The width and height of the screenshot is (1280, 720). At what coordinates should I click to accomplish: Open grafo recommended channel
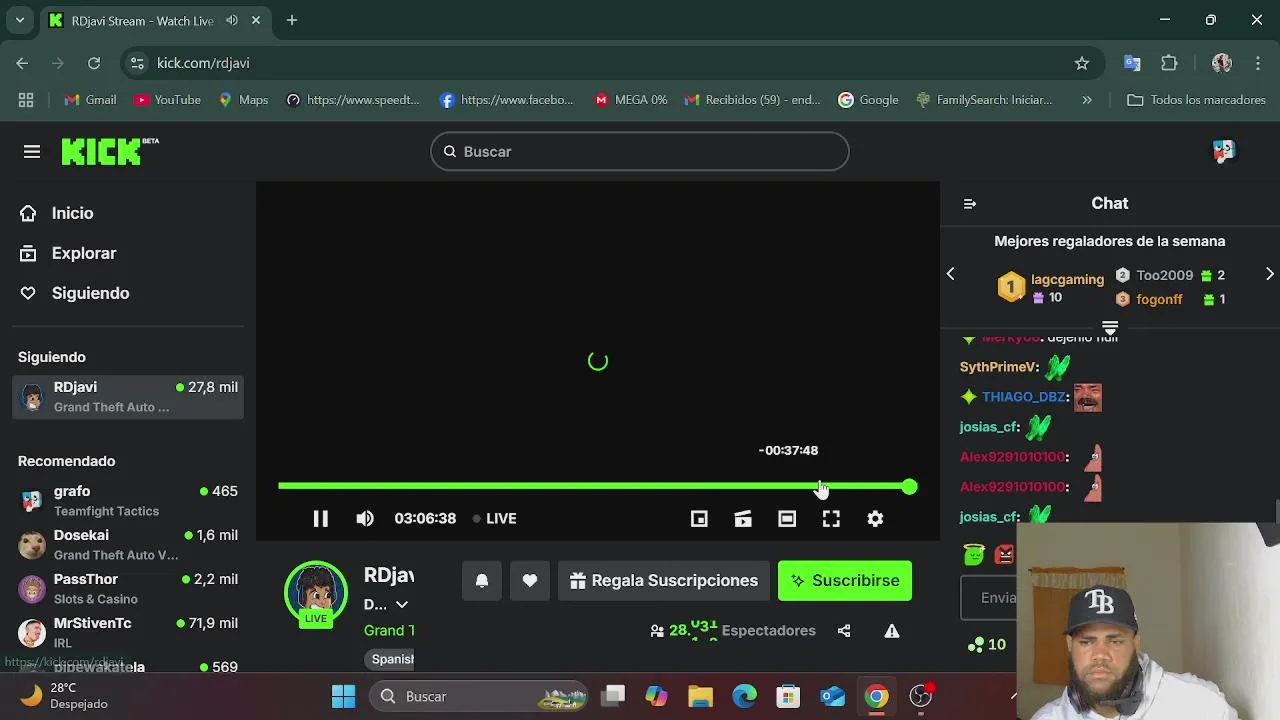coord(128,501)
